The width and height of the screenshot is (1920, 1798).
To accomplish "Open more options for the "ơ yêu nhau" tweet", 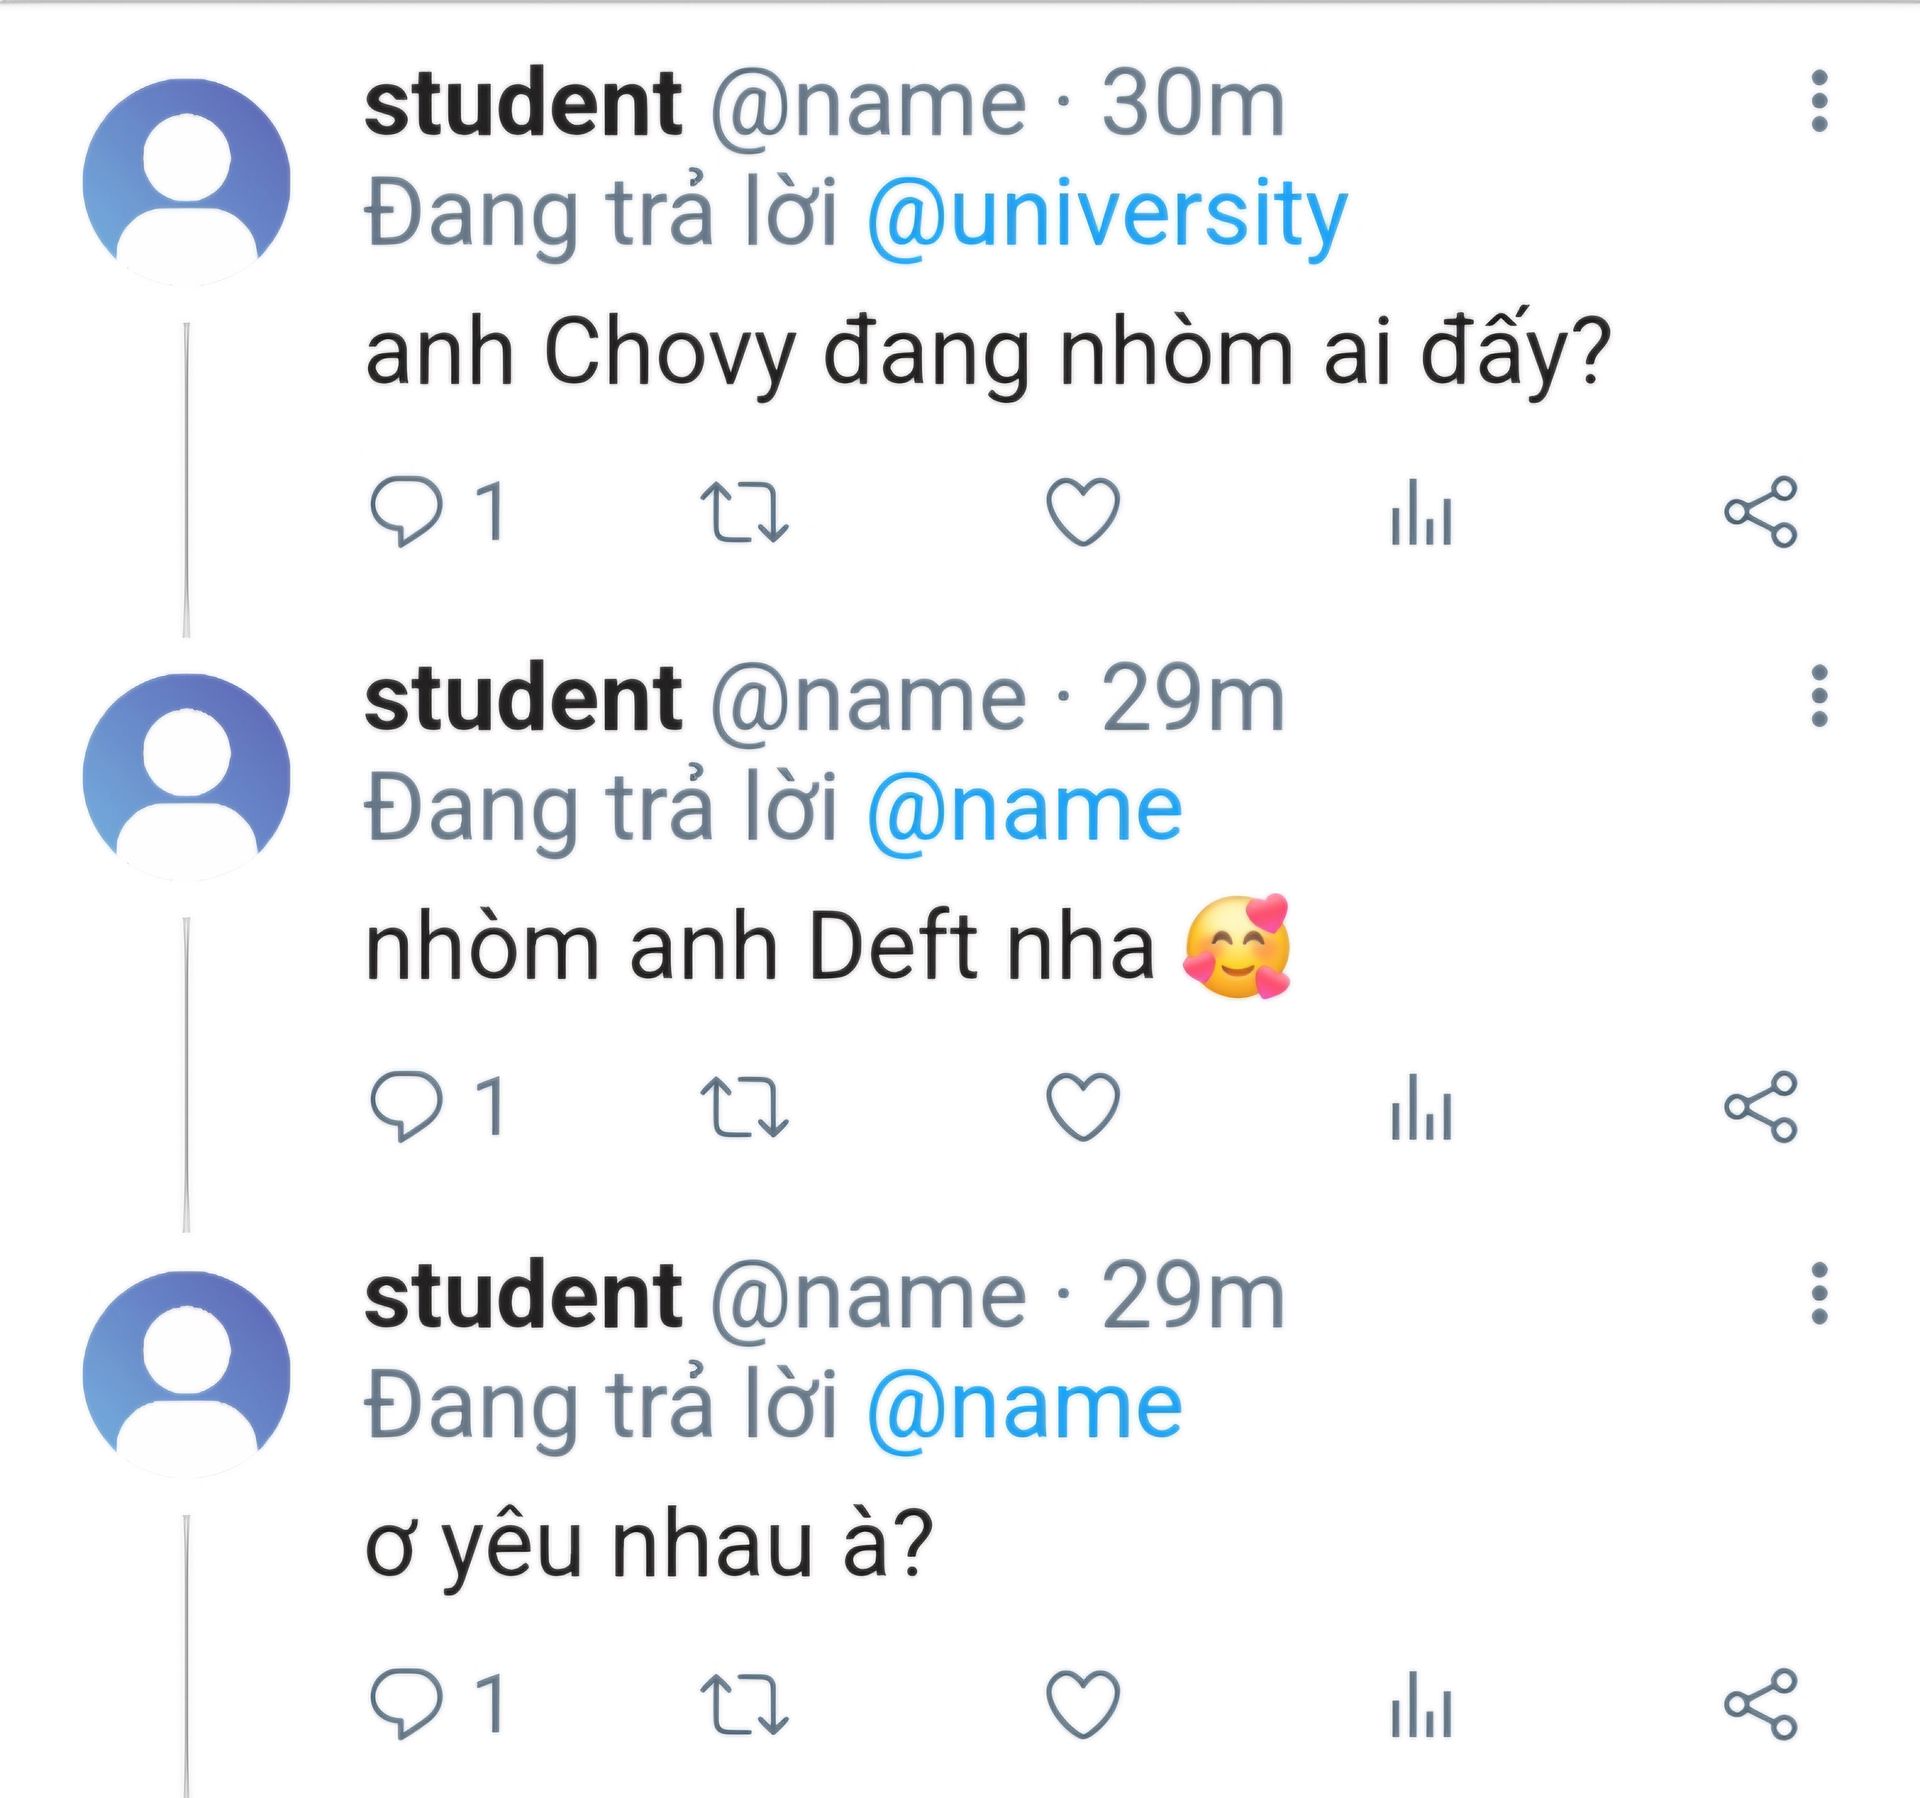I will pyautogui.click(x=1819, y=1293).
